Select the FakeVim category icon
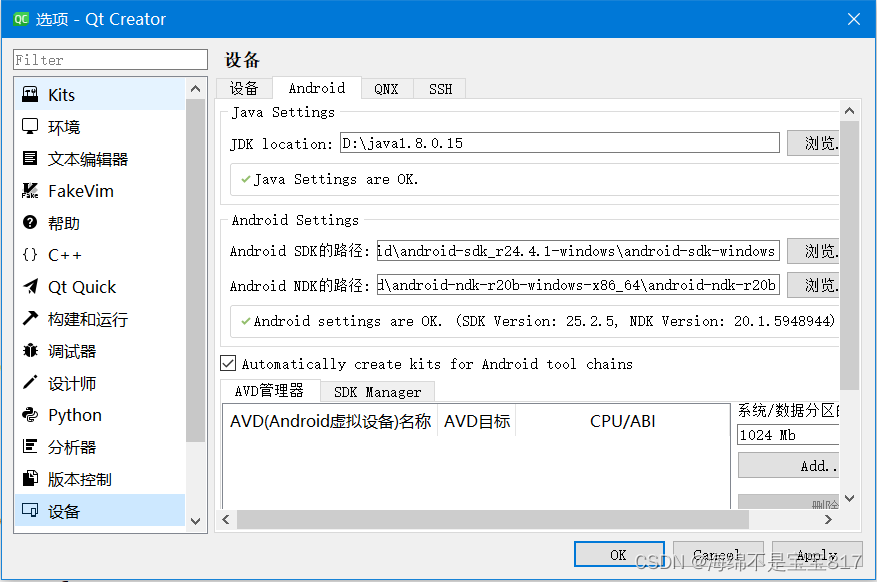The image size is (877, 582). point(30,191)
